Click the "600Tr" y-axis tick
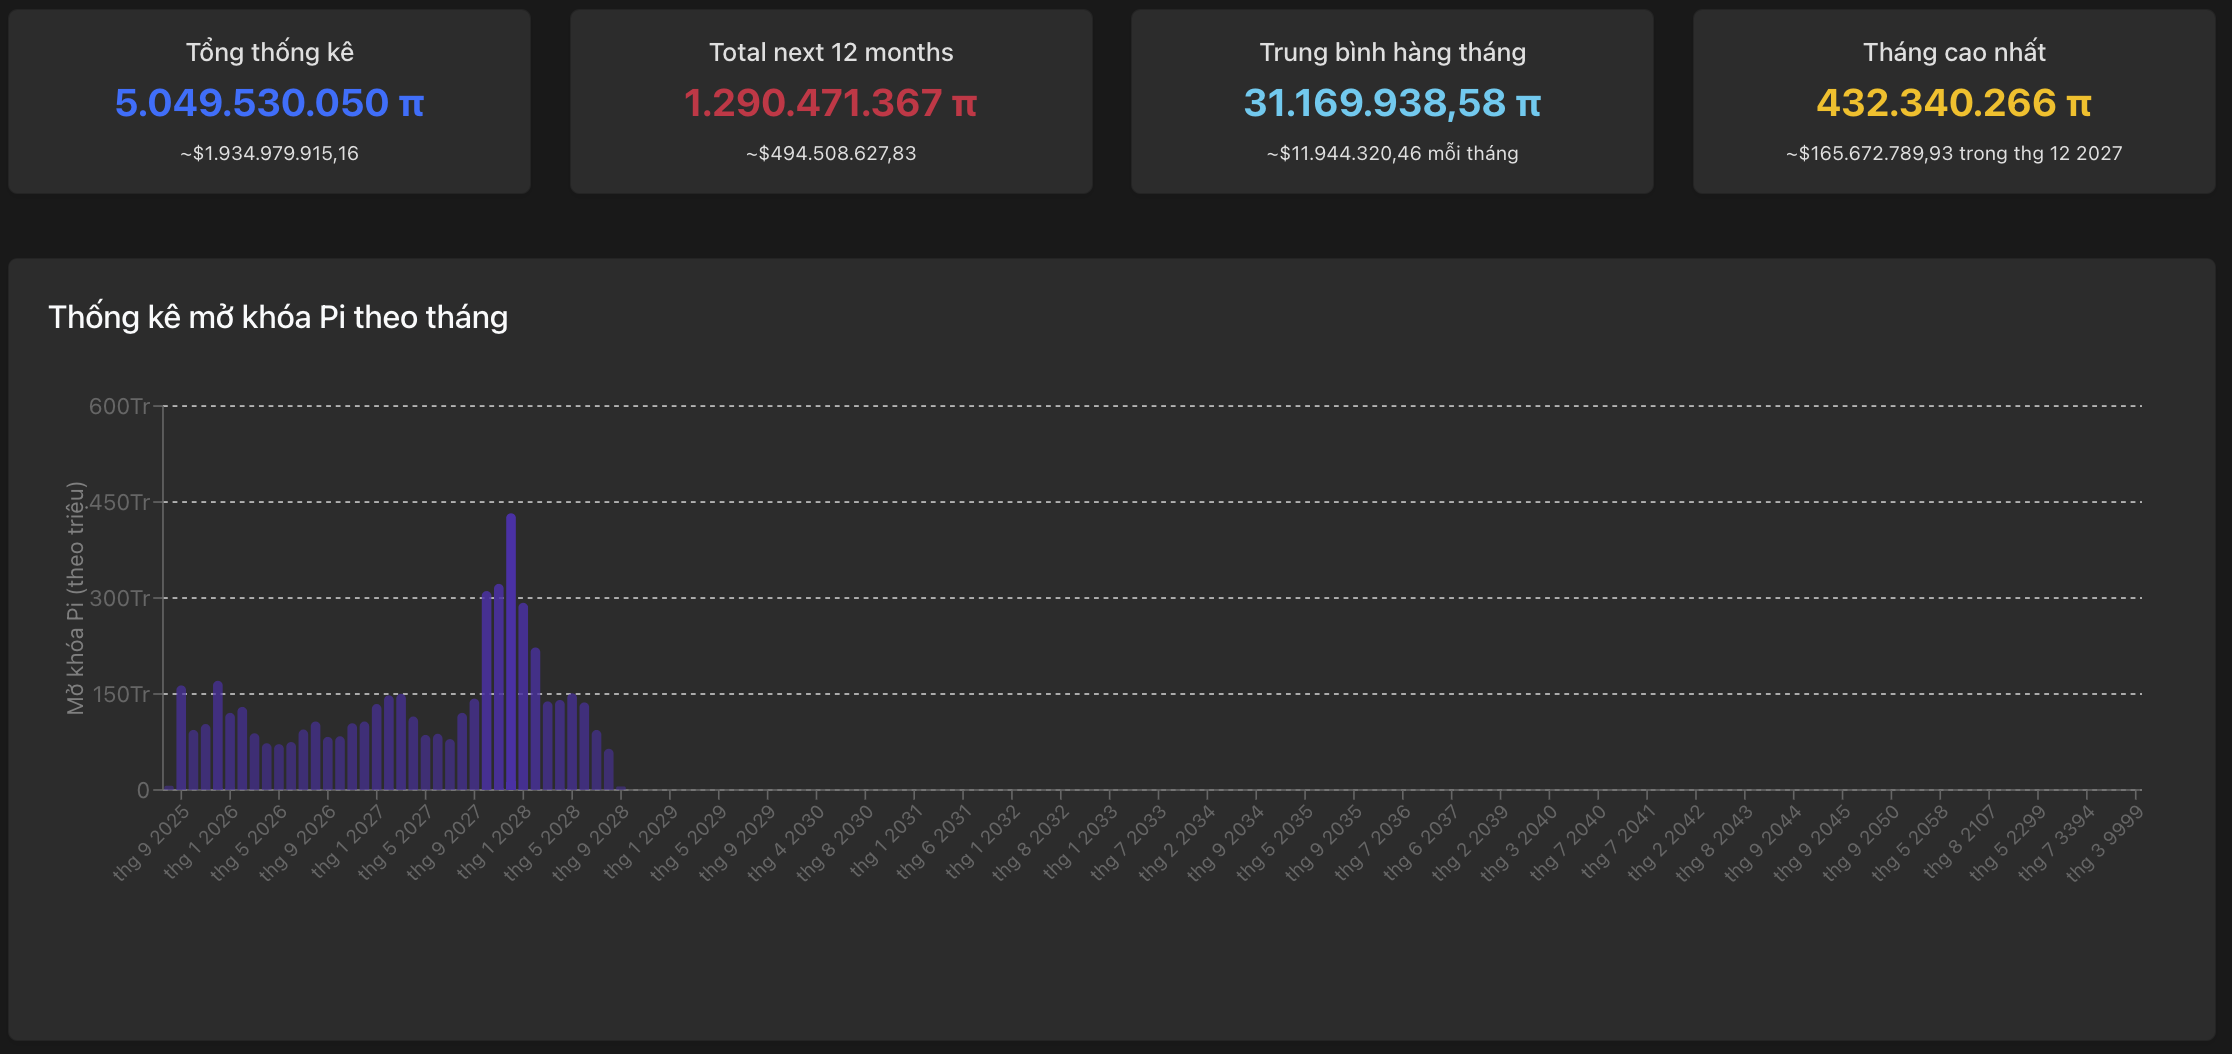 119,406
